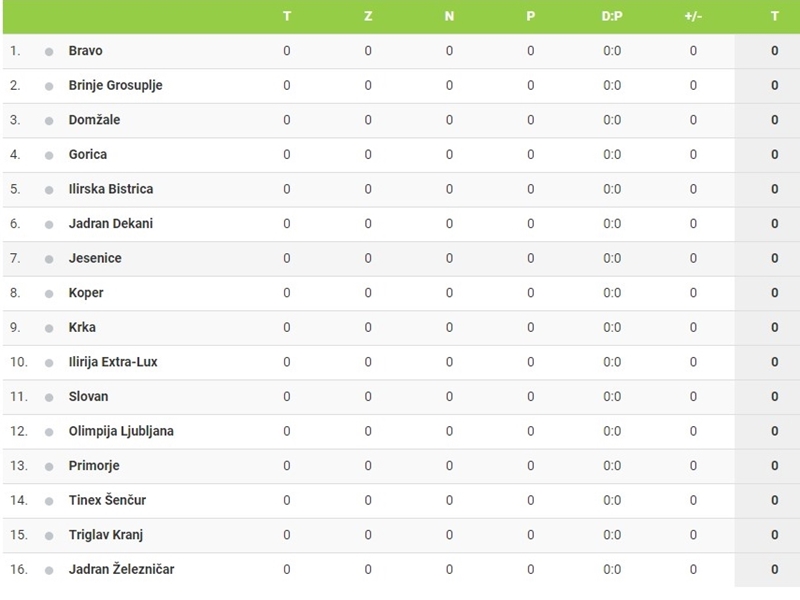This screenshot has width=800, height=600.
Task: Open the Primorje team link
Action: pyautogui.click(x=94, y=466)
